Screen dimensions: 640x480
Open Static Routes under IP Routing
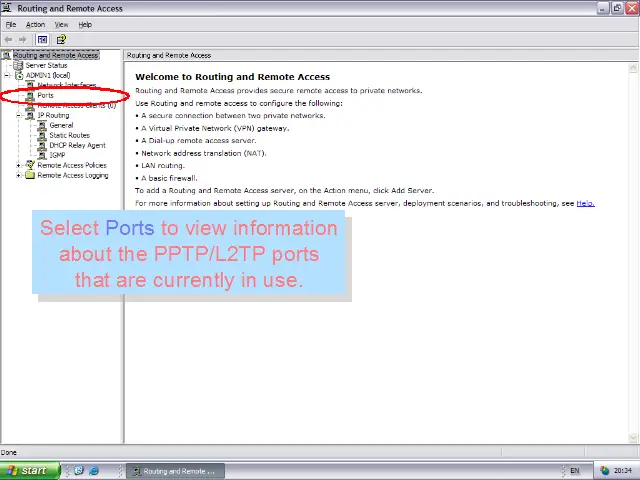69,135
